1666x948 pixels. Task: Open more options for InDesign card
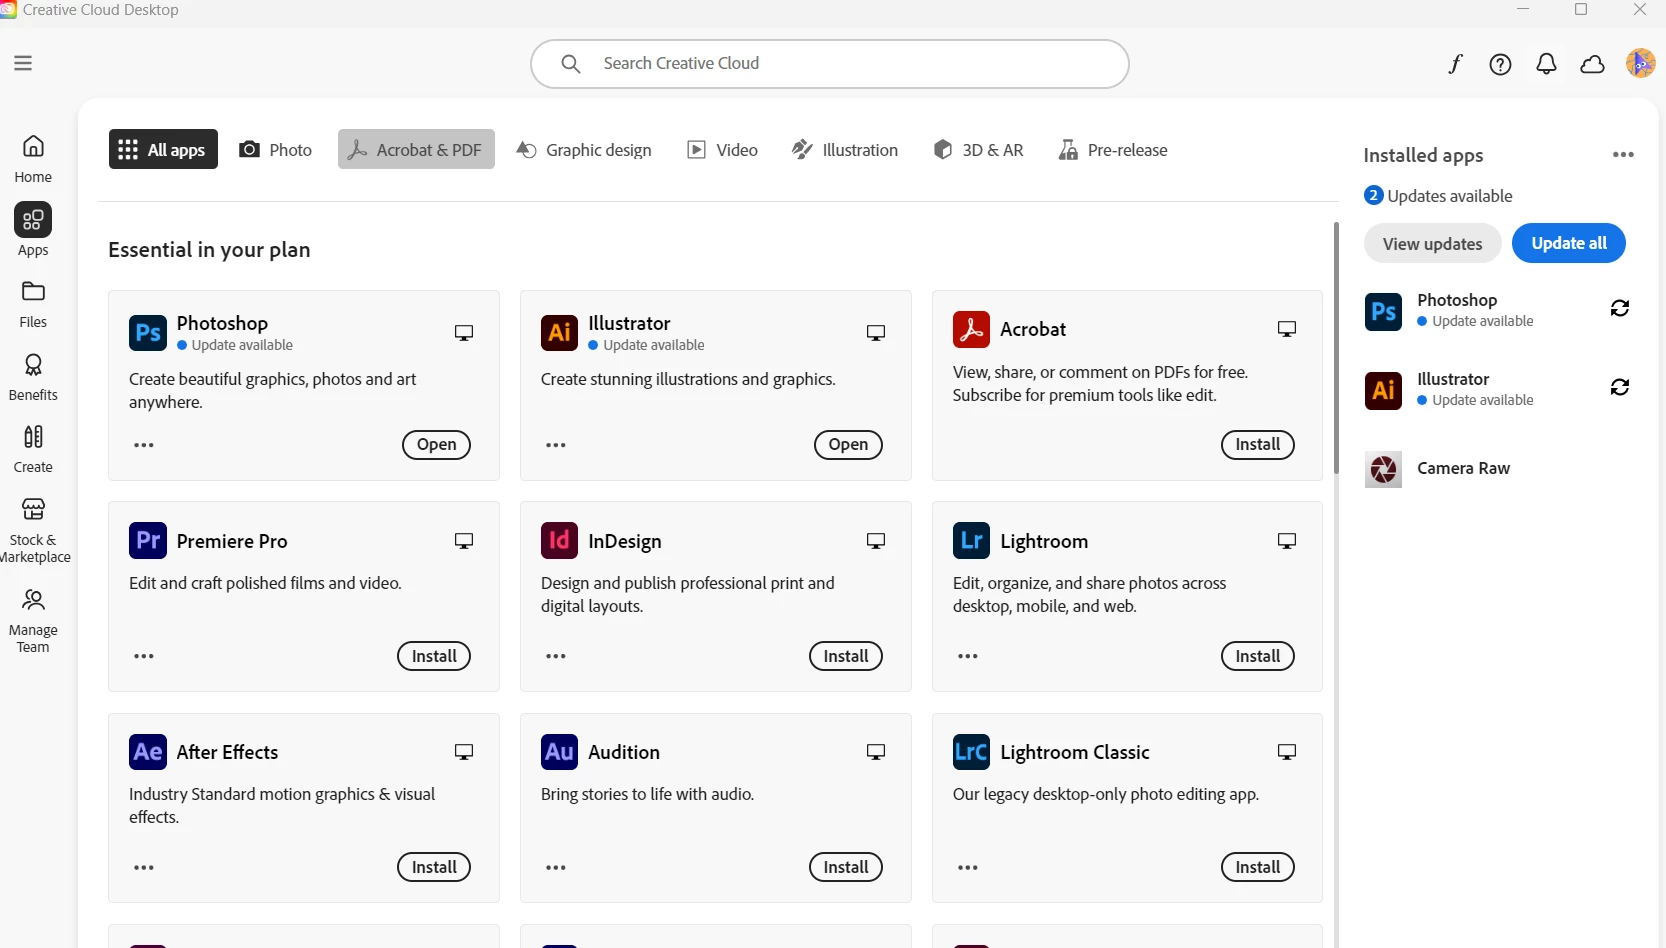point(556,656)
